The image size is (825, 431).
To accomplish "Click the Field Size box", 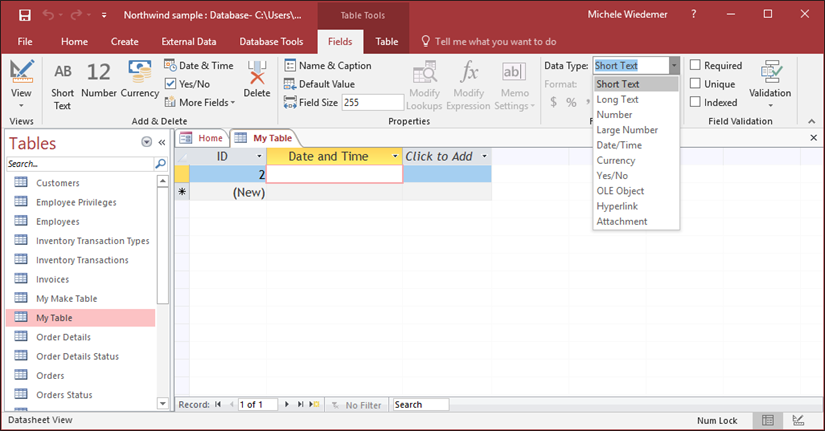I will tap(373, 102).
